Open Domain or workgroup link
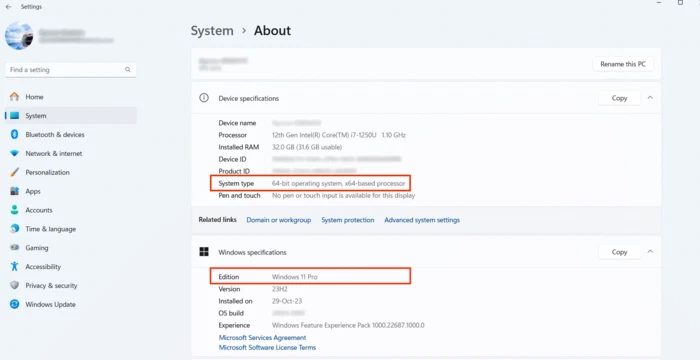Viewport: 700px width, 360px height. (279, 220)
